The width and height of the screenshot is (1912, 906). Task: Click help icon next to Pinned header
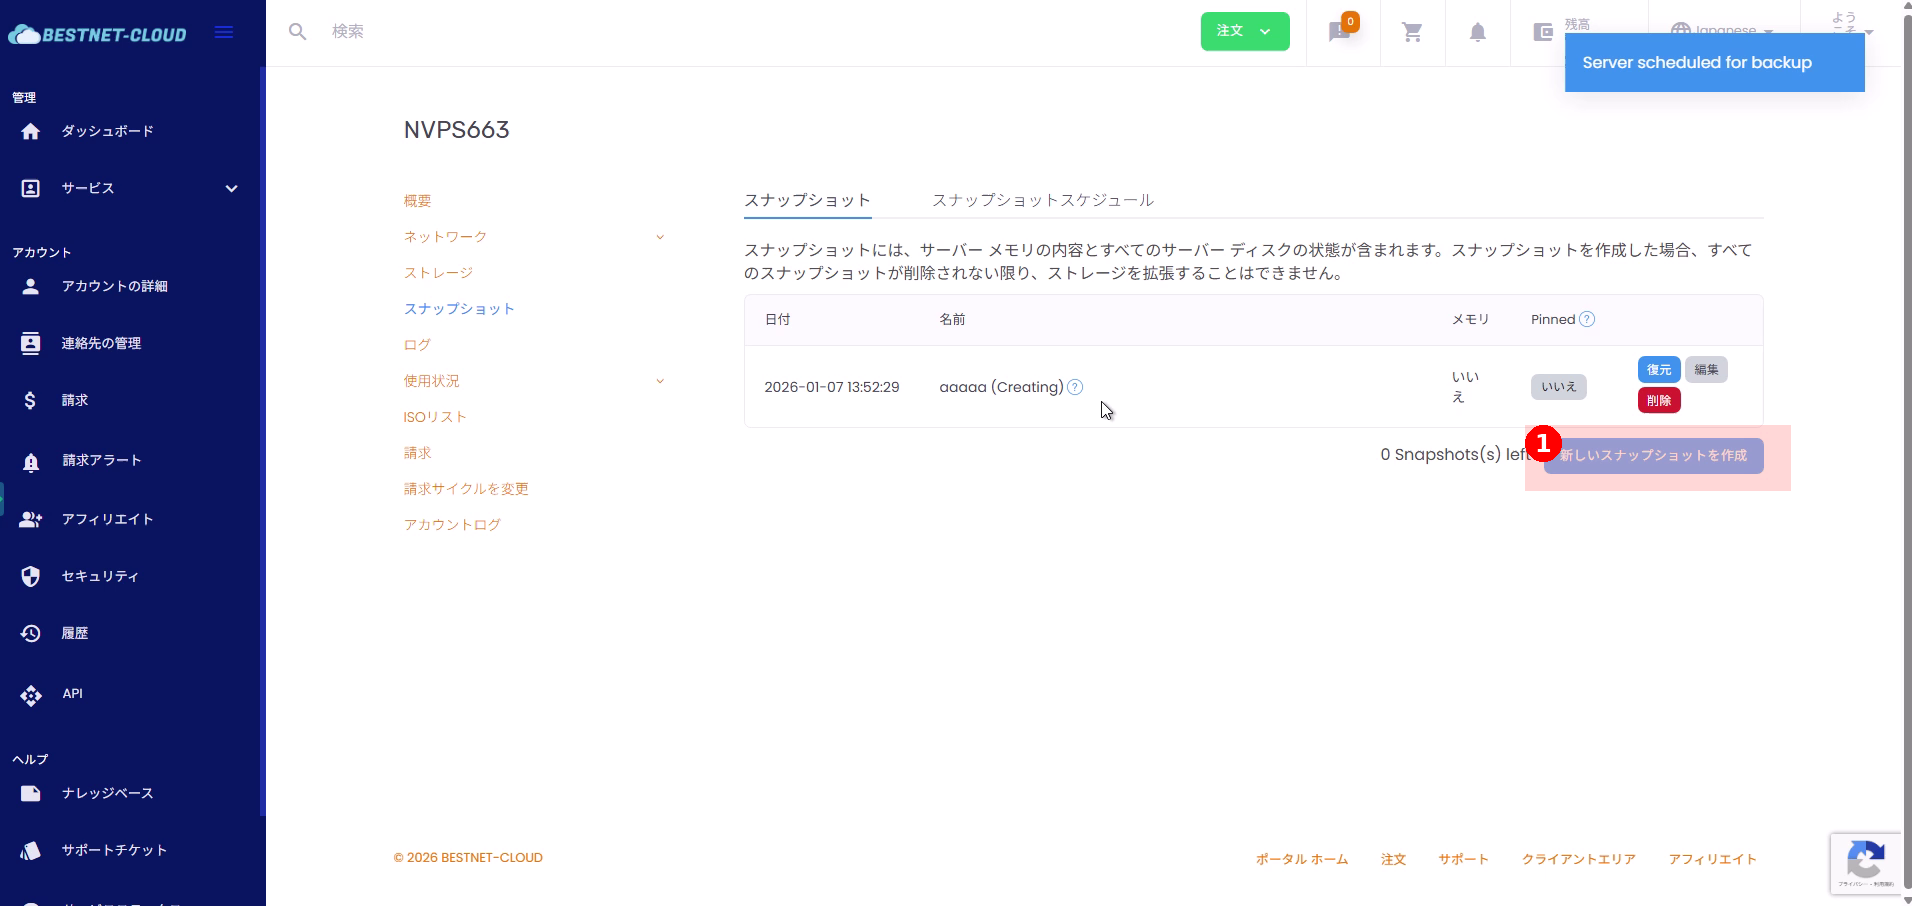pyautogui.click(x=1587, y=319)
